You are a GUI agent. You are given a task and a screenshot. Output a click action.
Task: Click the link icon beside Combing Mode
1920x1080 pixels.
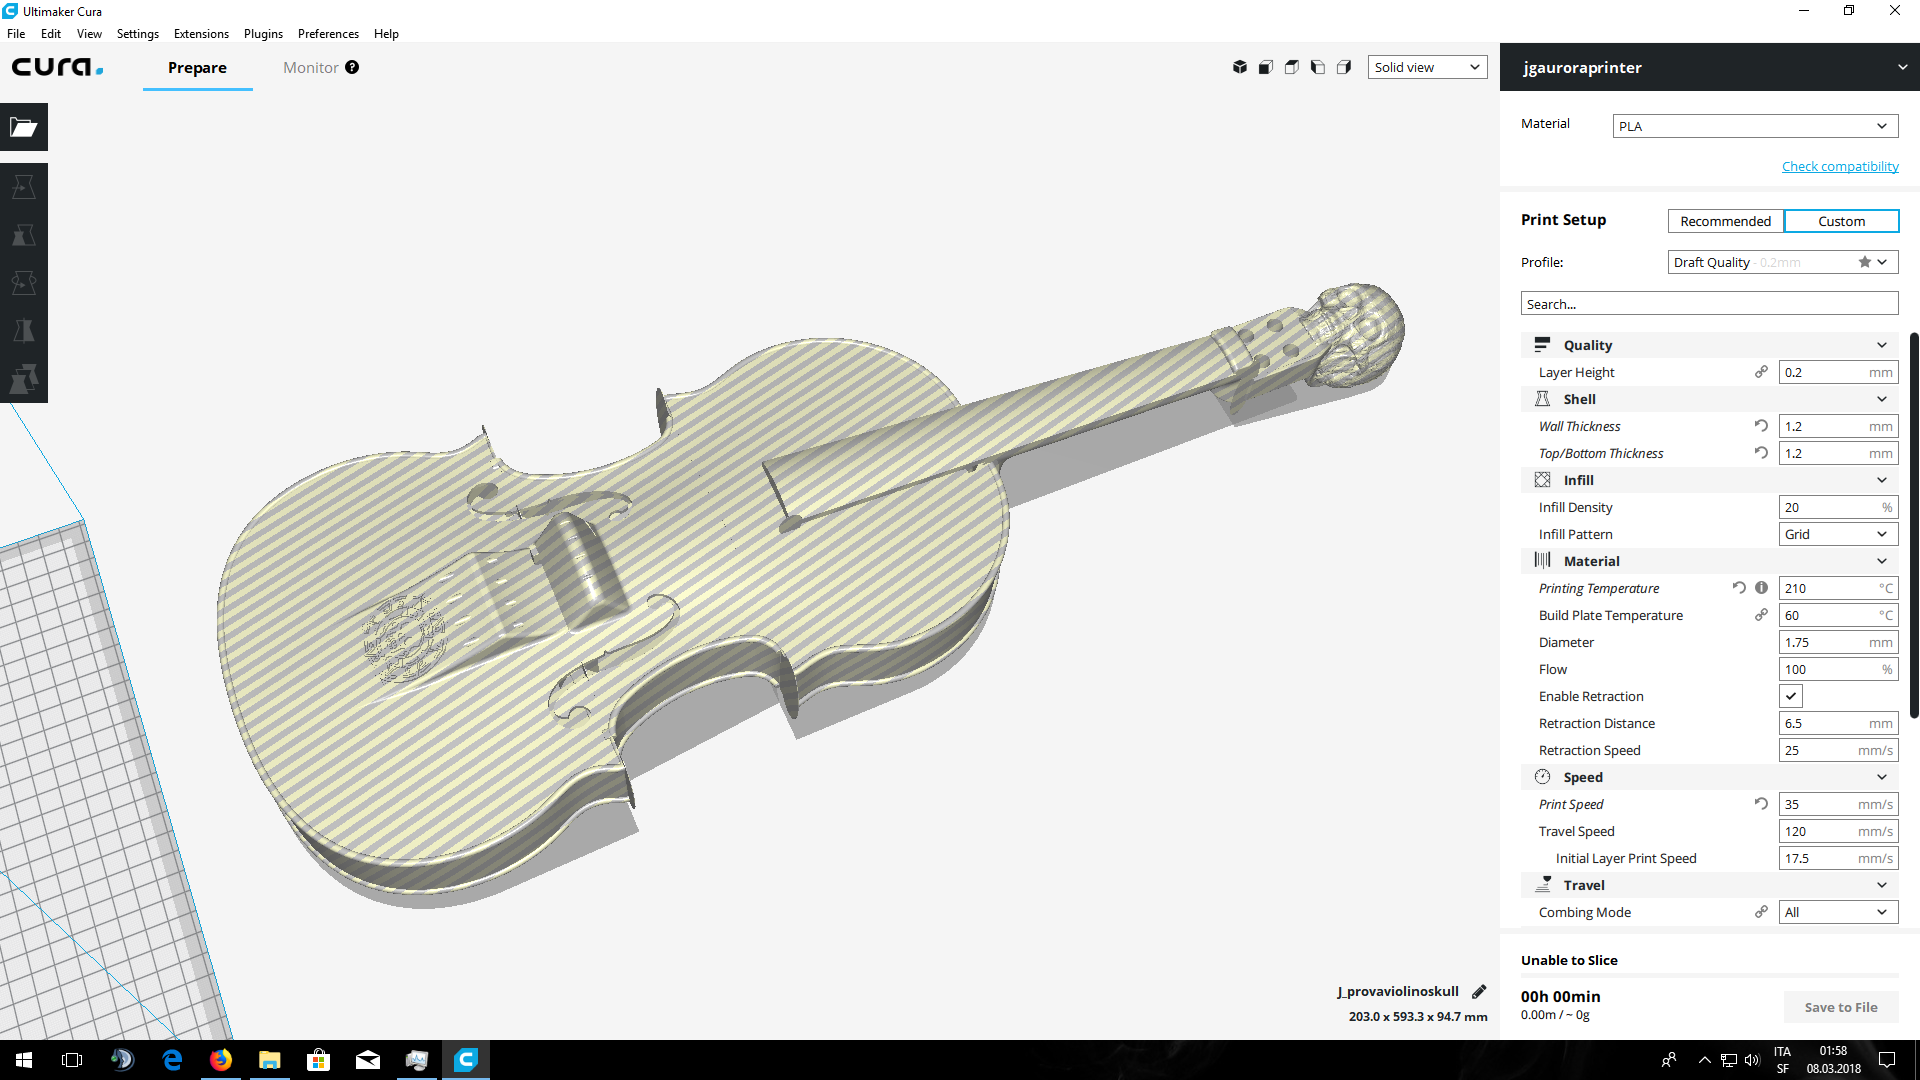point(1761,912)
